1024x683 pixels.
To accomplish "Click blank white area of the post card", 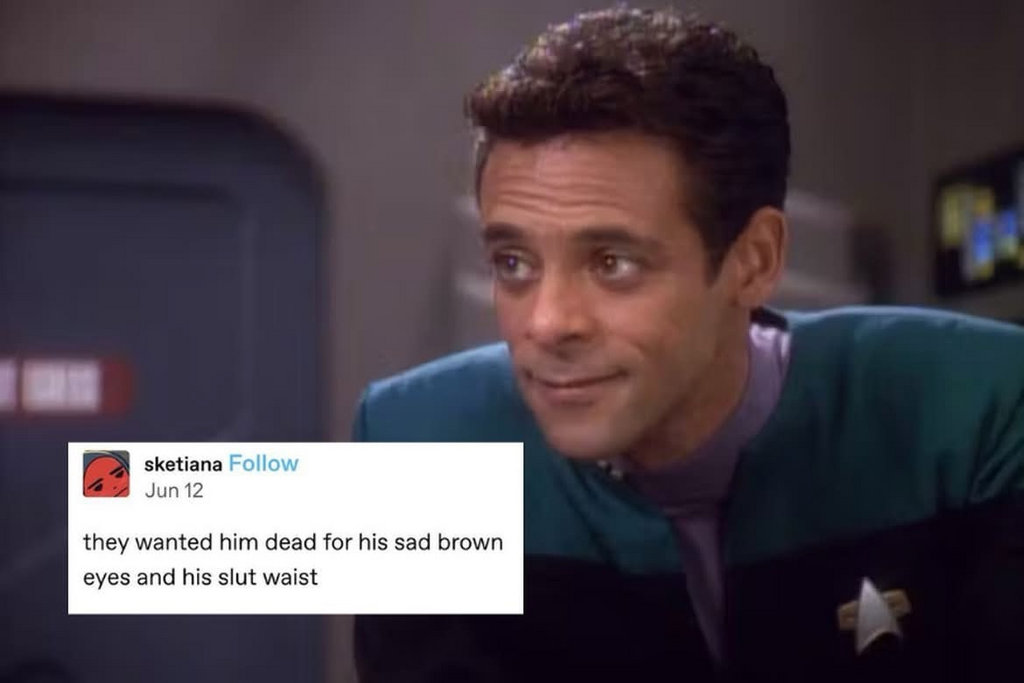I will [x=405, y=483].
